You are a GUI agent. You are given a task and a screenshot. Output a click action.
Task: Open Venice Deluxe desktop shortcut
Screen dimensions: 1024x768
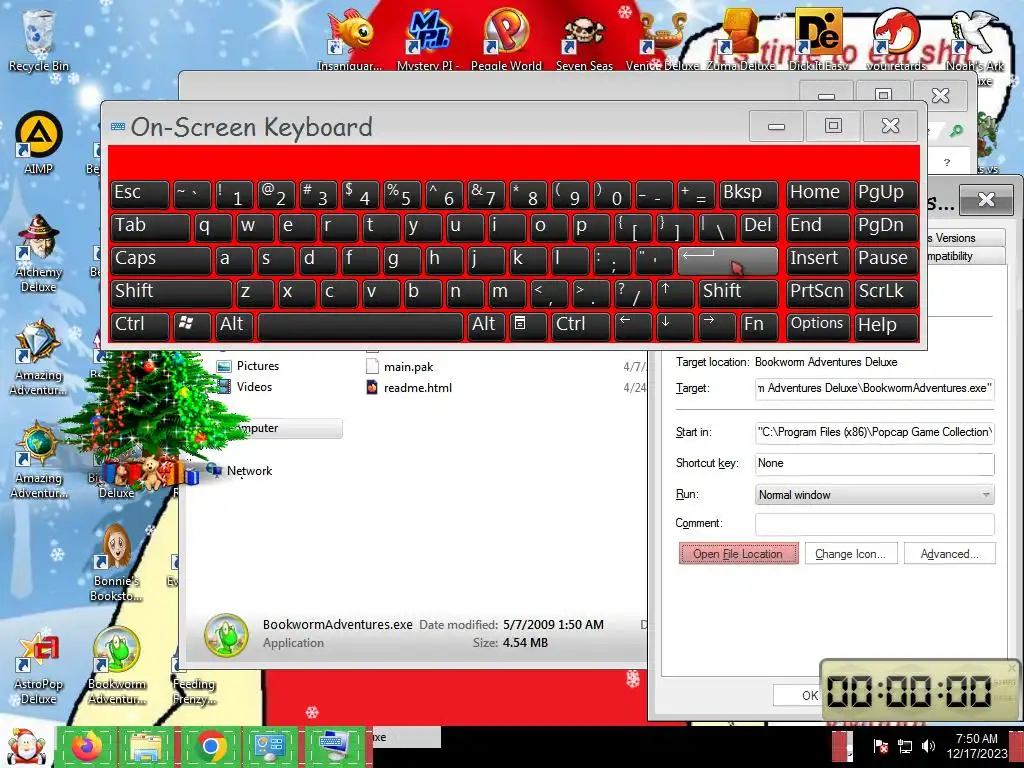[662, 39]
